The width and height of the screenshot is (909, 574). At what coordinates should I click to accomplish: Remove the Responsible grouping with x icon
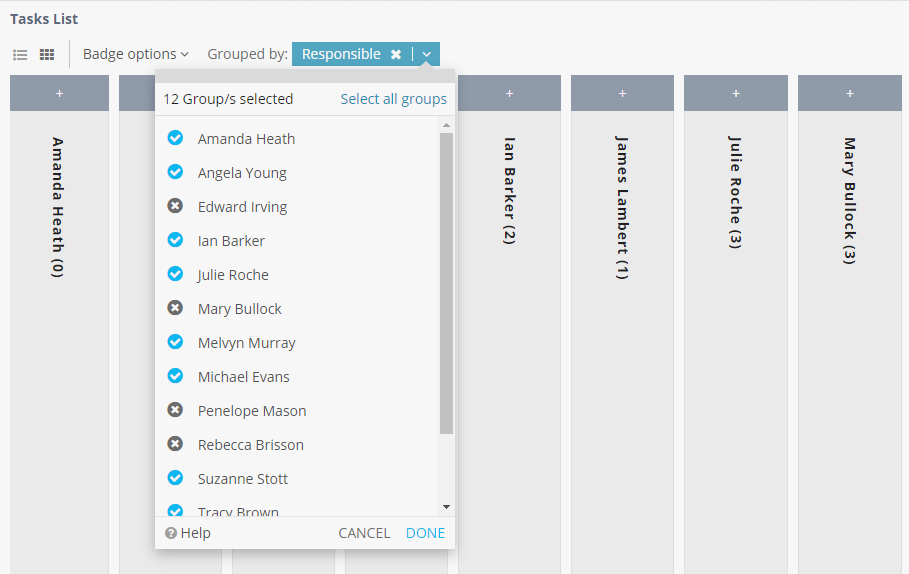coord(396,54)
